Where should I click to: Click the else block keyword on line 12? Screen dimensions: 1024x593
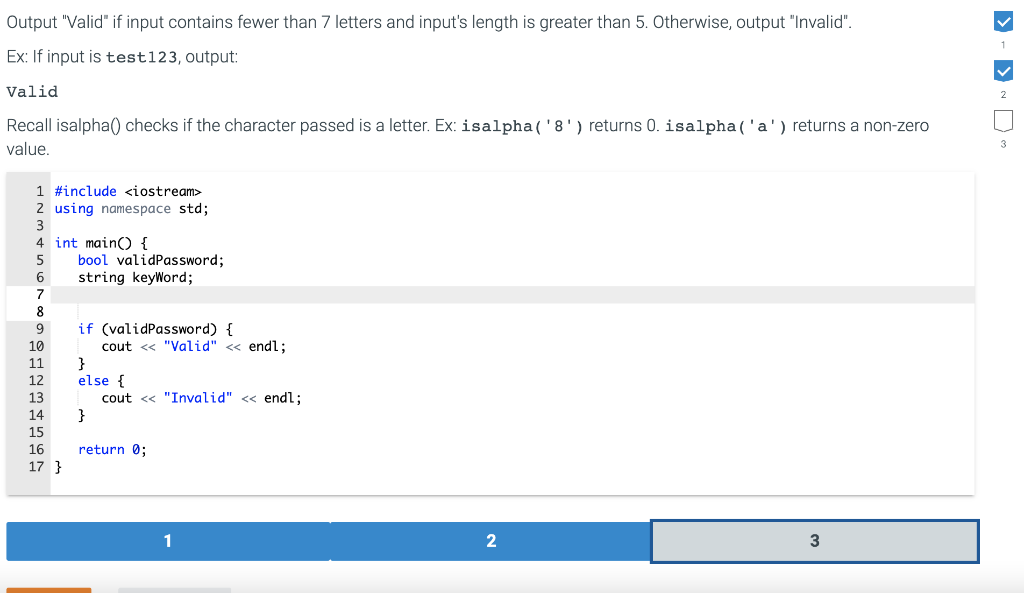[x=94, y=380]
